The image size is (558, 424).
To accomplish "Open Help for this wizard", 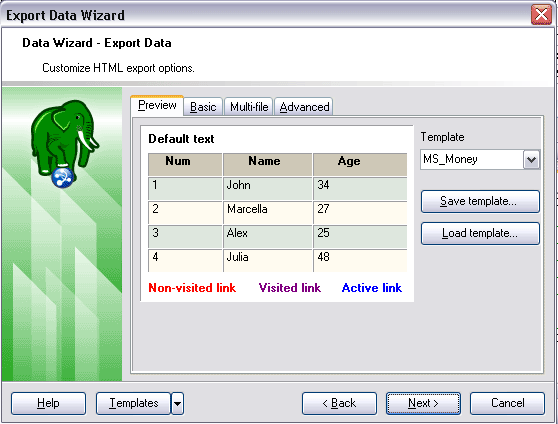I will coord(48,403).
